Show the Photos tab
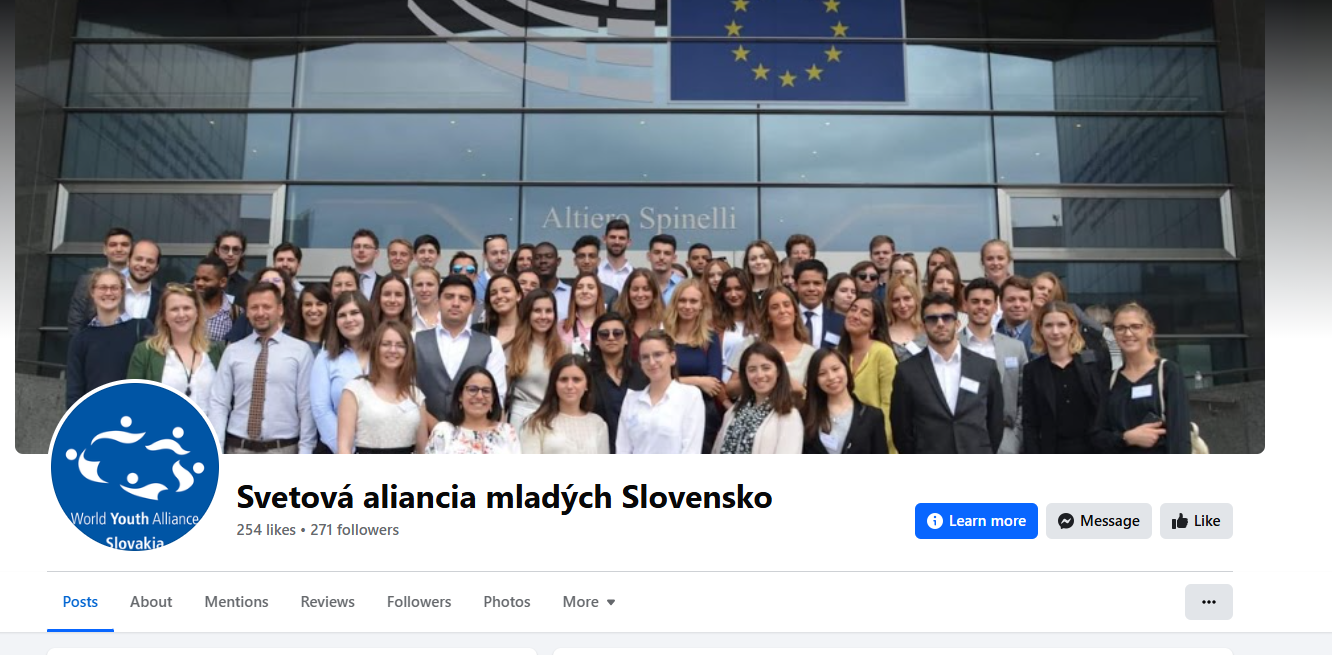 coord(507,602)
